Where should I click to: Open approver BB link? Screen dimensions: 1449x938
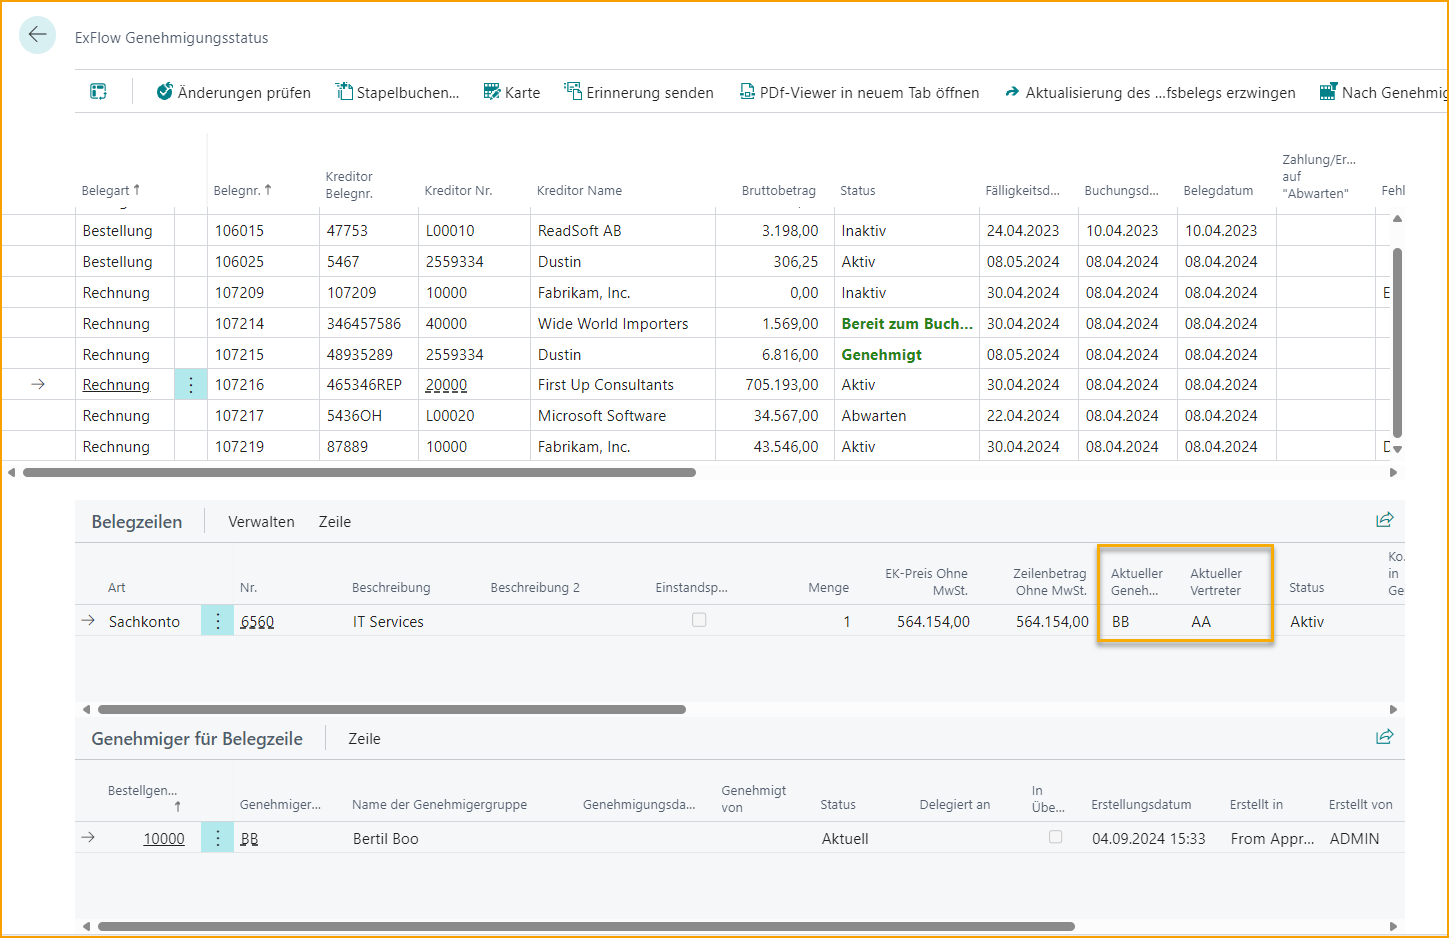coord(249,838)
